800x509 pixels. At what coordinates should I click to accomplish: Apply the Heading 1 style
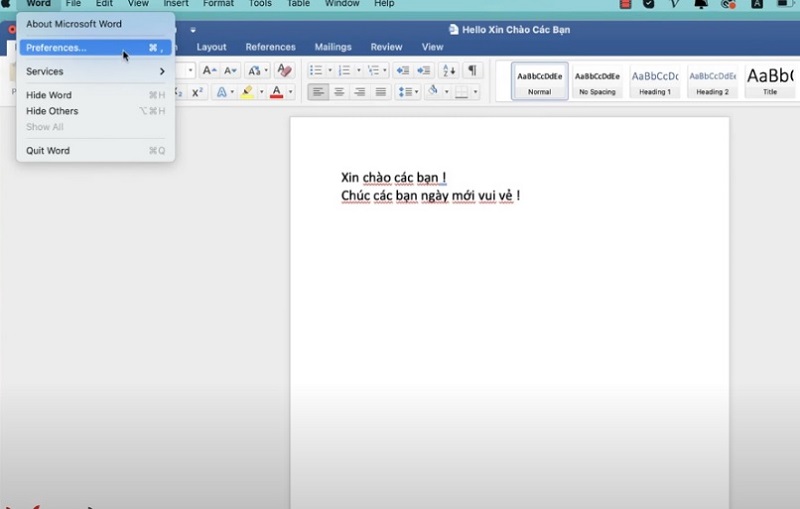(x=655, y=82)
